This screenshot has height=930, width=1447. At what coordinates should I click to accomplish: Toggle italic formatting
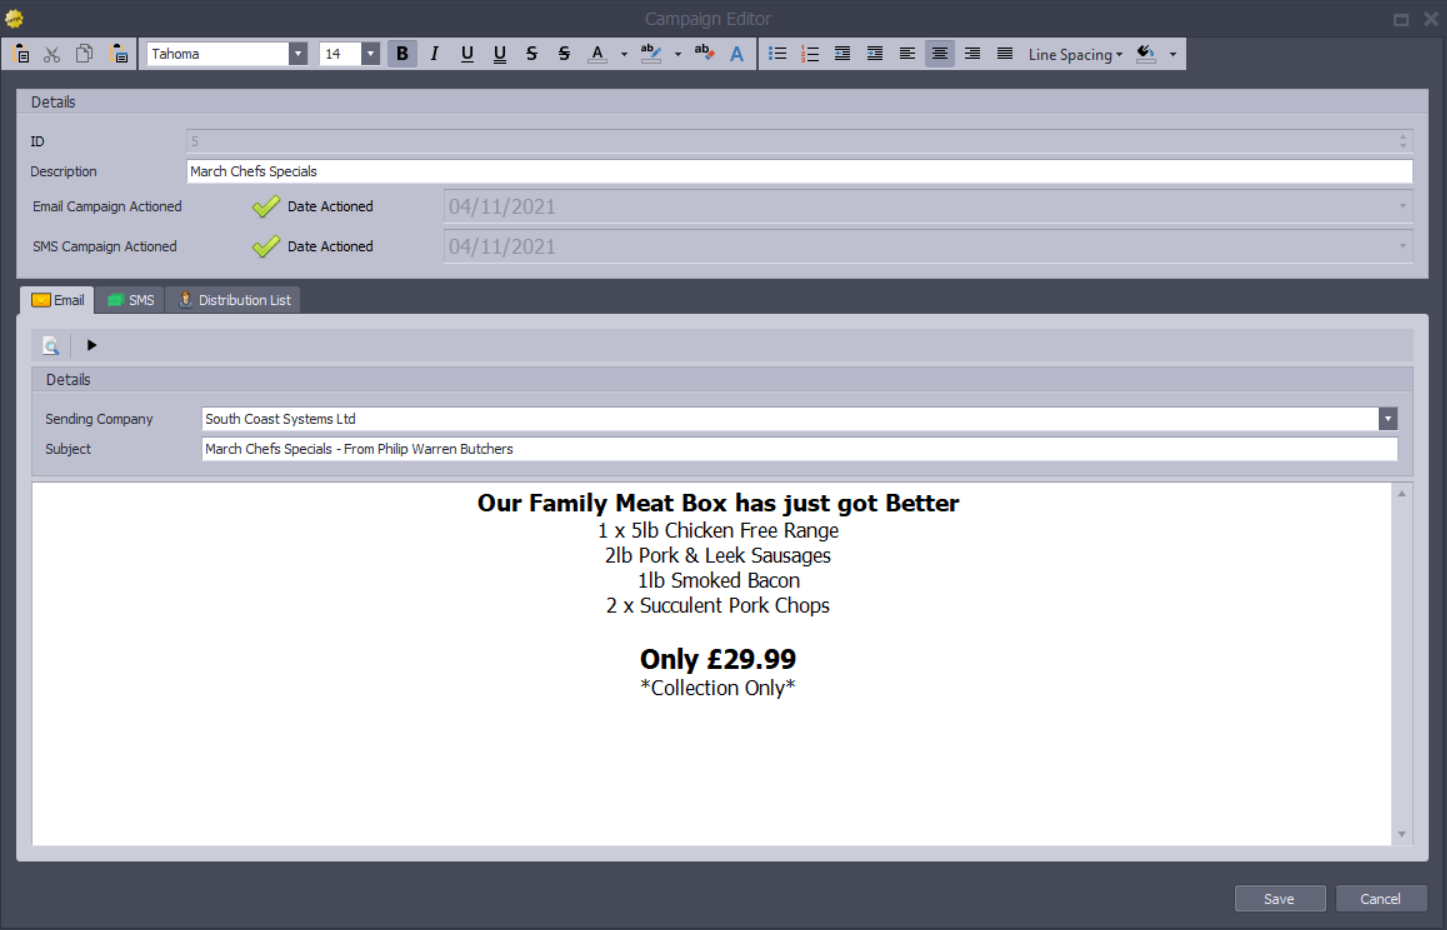pos(434,54)
